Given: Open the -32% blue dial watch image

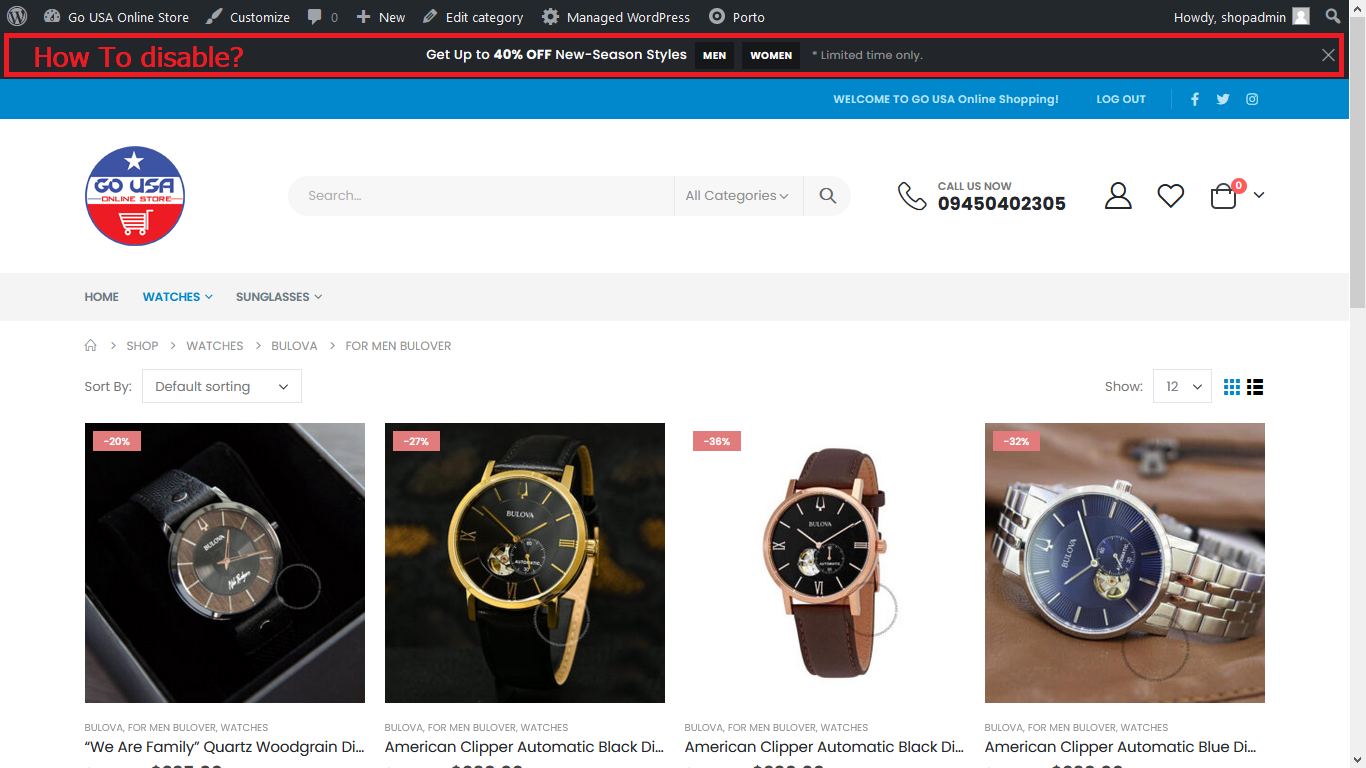Looking at the screenshot, I should point(1125,563).
